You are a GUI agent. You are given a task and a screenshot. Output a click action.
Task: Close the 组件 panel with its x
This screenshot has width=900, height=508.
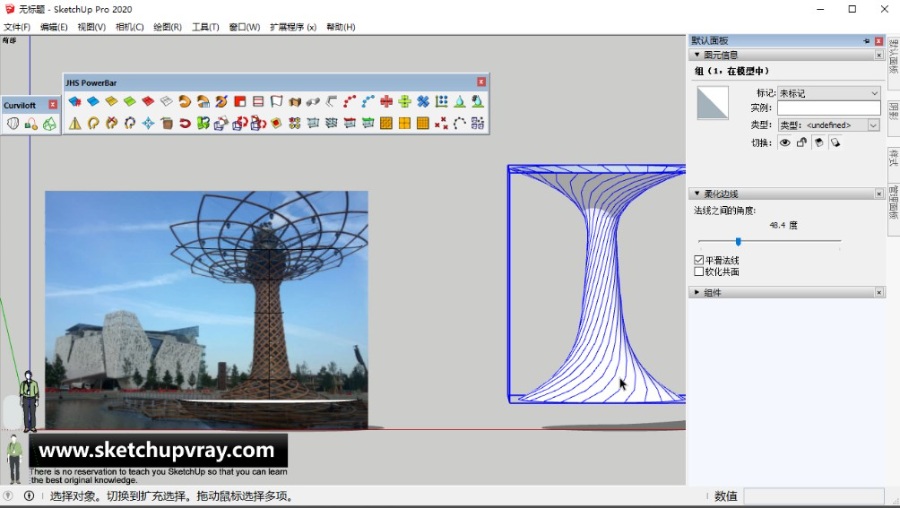point(879,293)
